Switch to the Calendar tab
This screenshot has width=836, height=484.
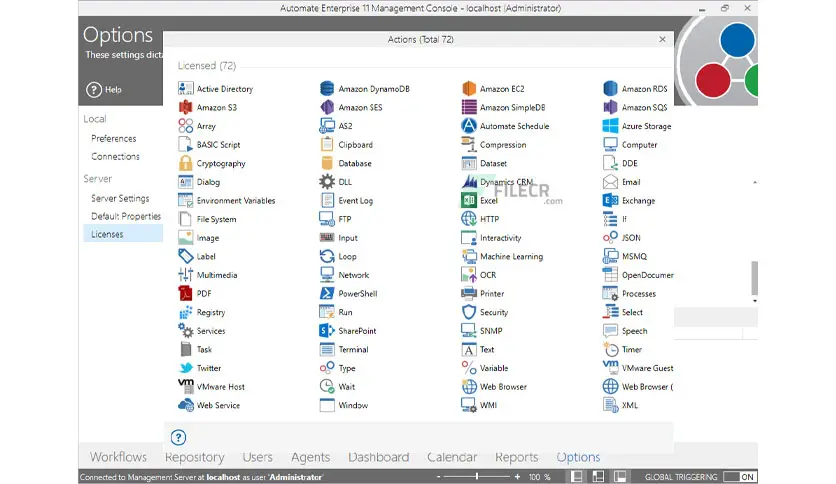pos(452,457)
